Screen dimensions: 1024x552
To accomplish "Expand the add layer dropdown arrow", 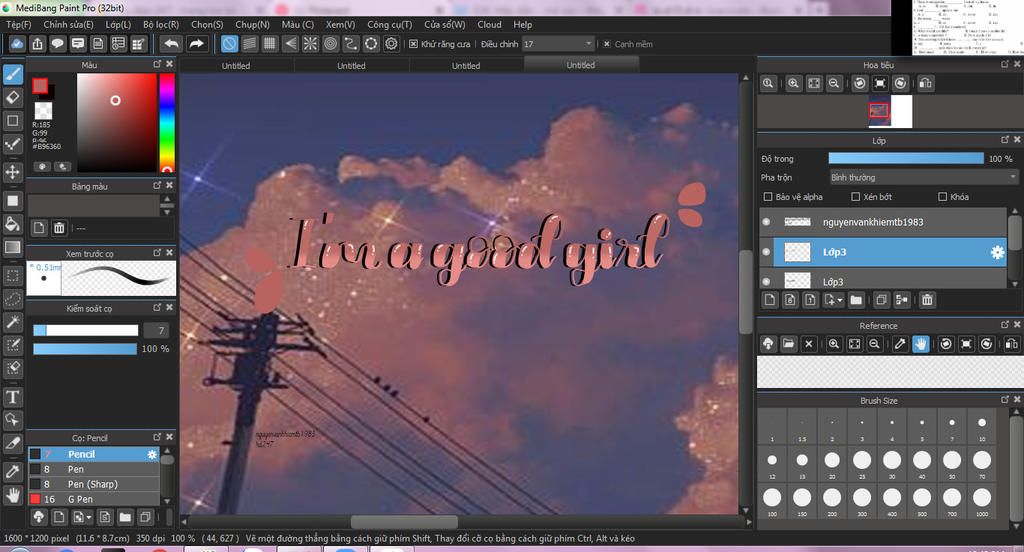I will tap(840, 300).
